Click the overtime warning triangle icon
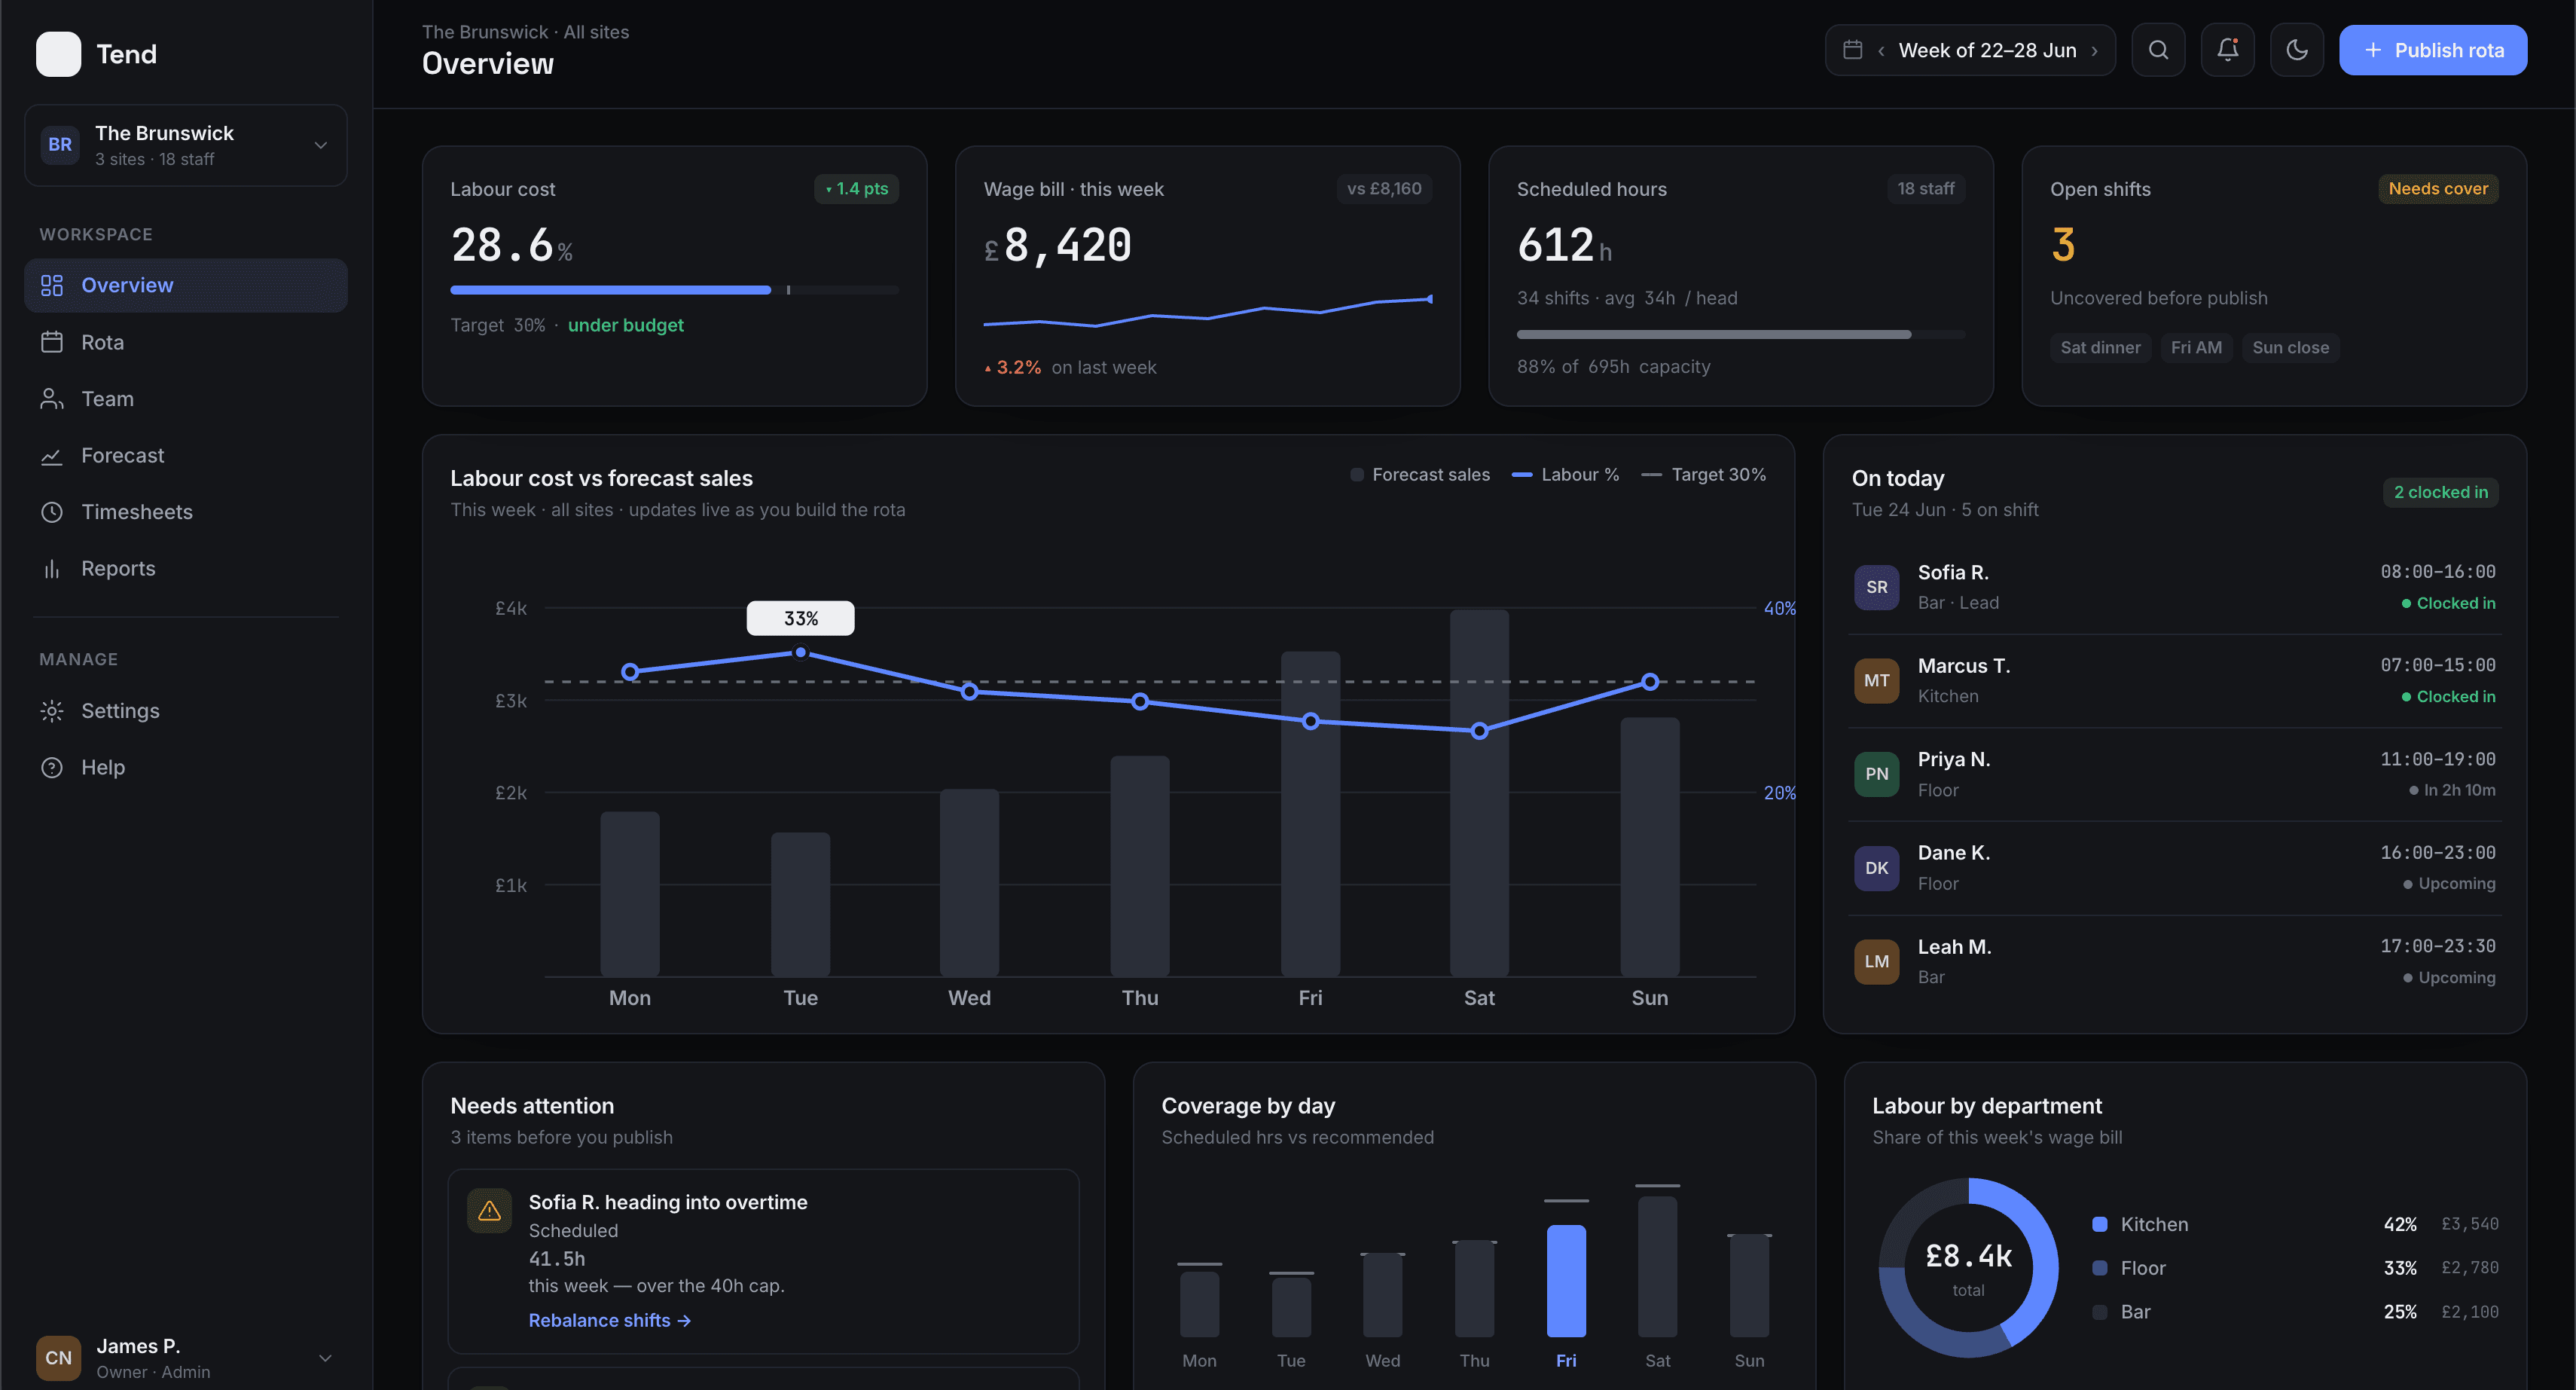 (489, 1211)
